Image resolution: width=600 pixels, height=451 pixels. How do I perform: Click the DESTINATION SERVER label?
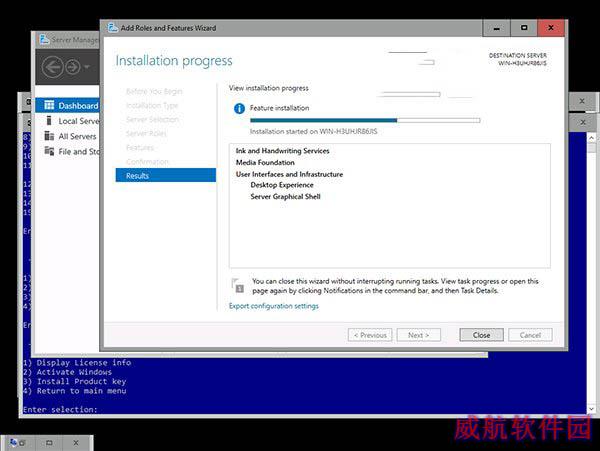pos(518,55)
